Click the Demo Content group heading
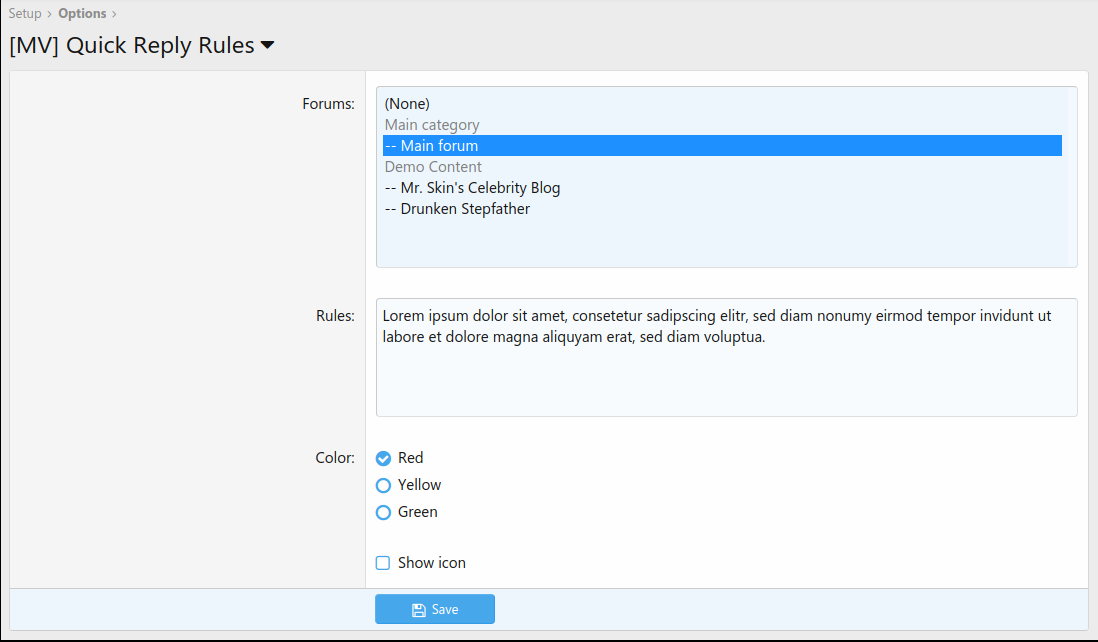Viewport: 1098px width, 642px height. pos(433,167)
